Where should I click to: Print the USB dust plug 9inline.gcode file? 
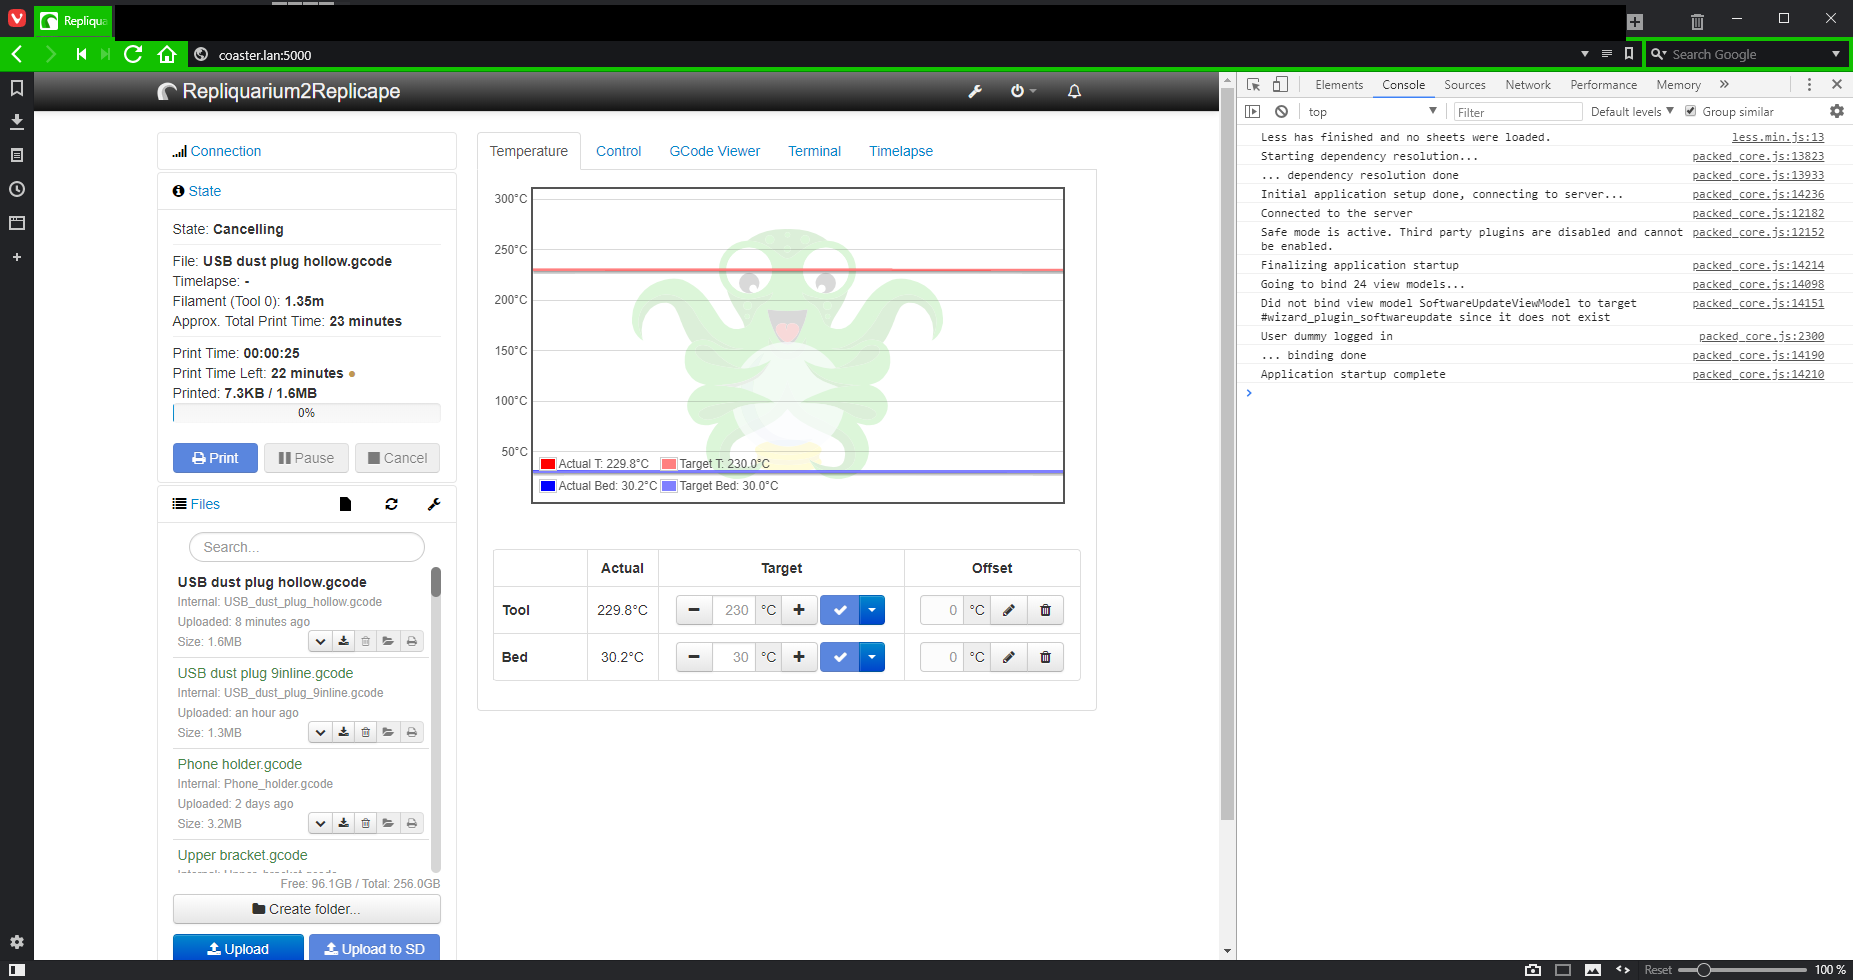[x=411, y=732]
